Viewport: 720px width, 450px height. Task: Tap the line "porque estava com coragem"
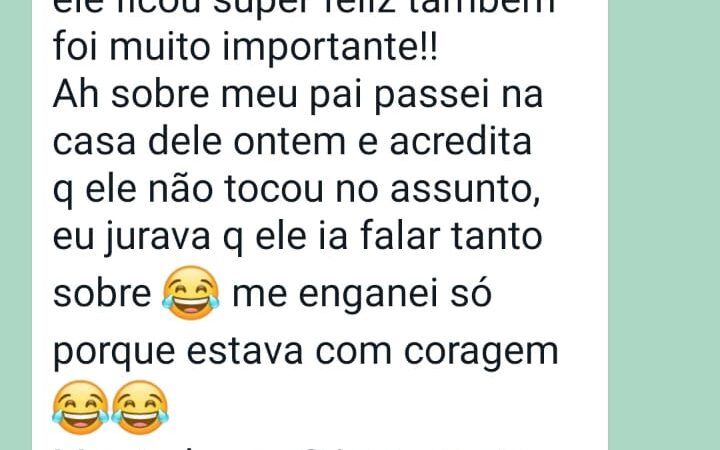[x=305, y=353]
